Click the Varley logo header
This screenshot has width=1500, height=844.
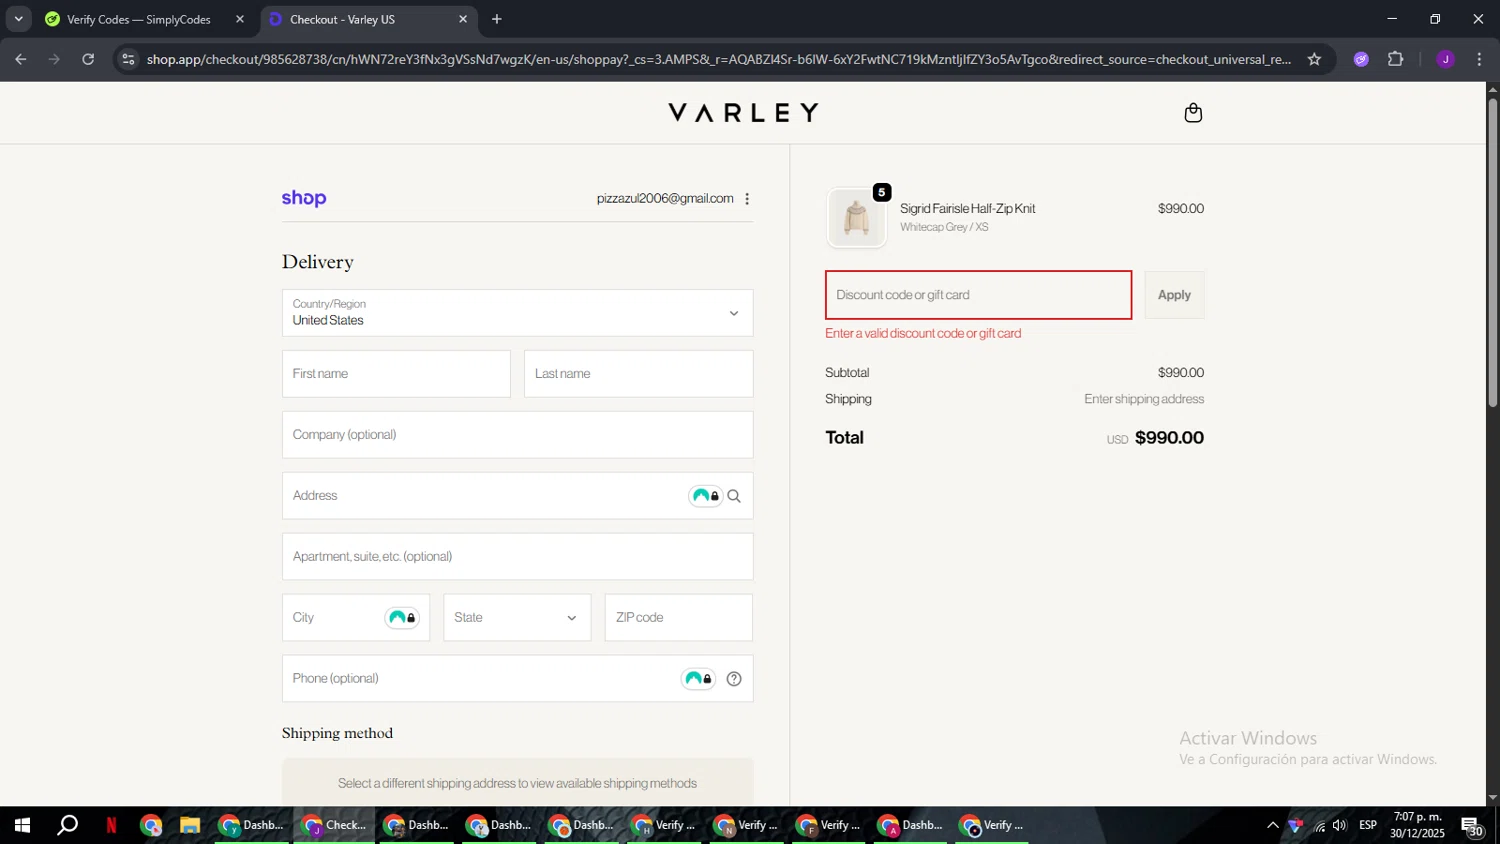[x=743, y=112]
